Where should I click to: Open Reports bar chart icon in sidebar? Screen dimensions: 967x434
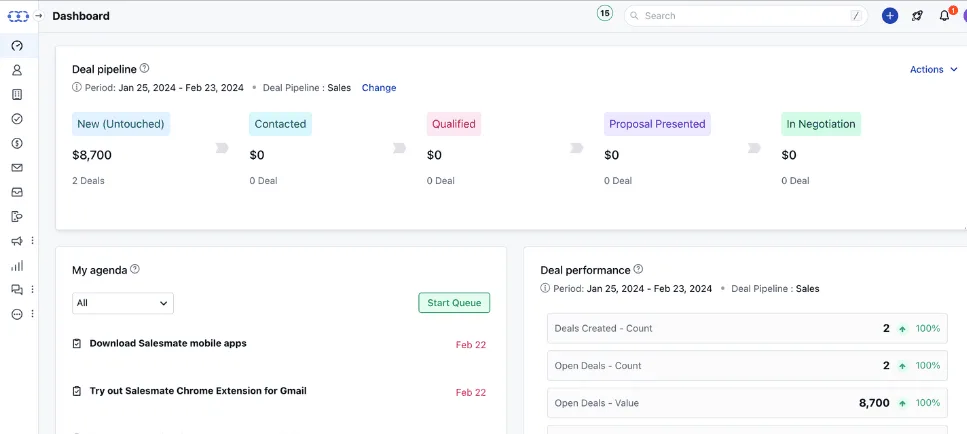point(17,265)
